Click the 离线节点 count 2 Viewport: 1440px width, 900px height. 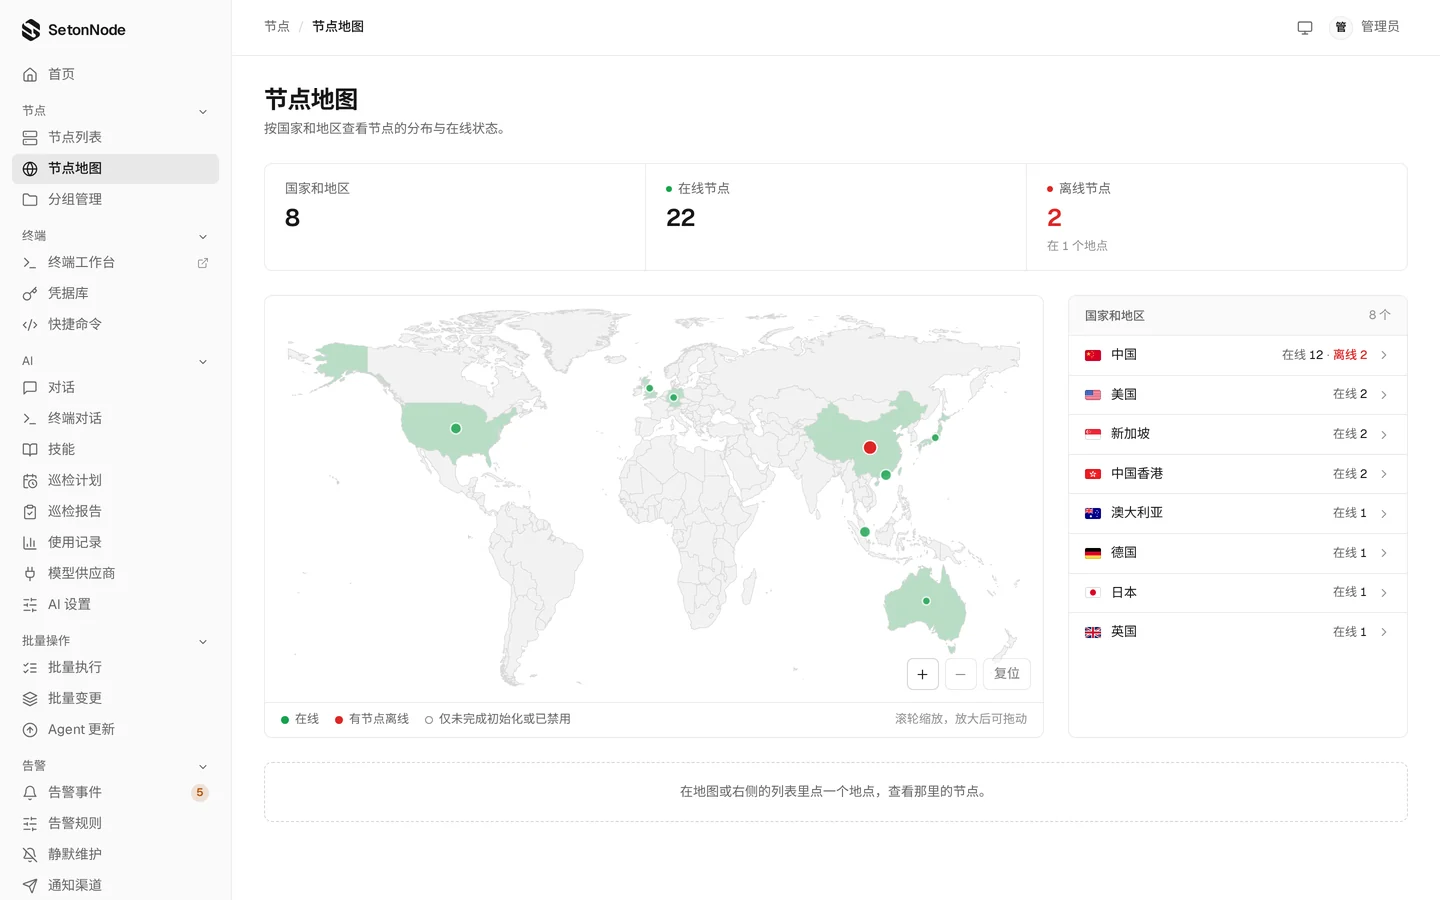1054,218
